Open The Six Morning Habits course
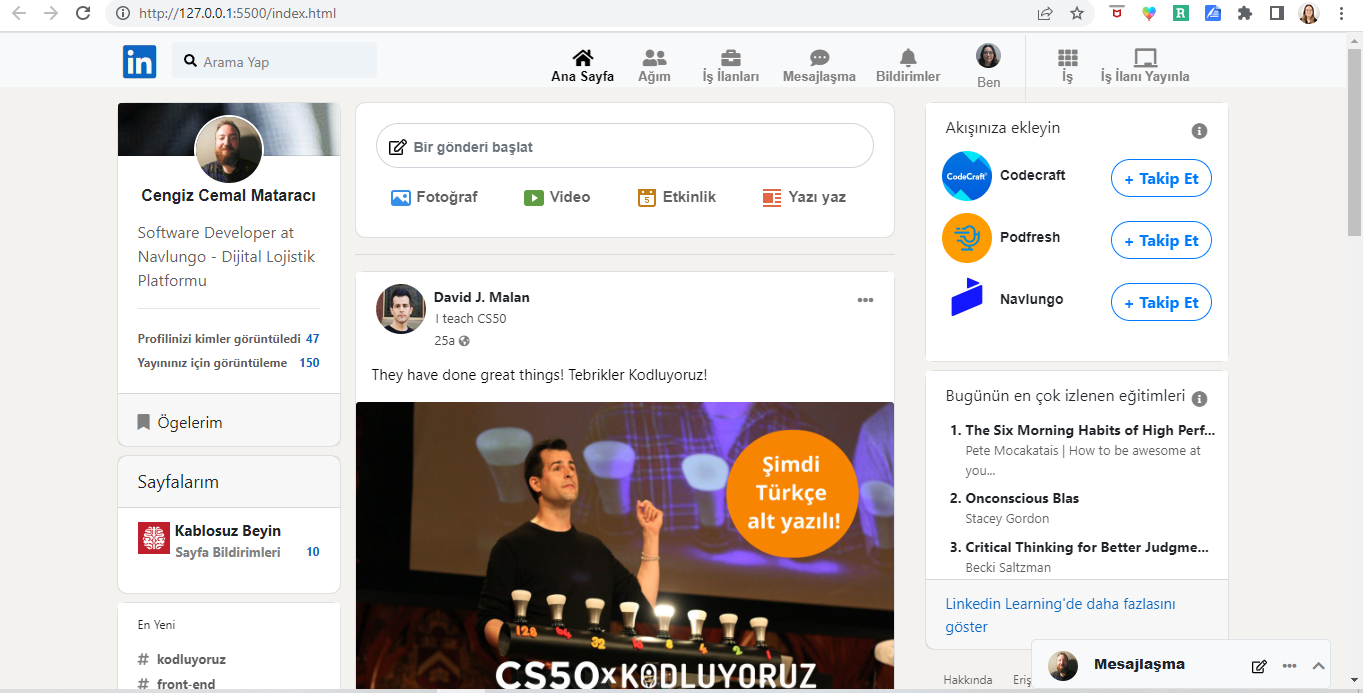The height and width of the screenshot is (693, 1363). pyautogui.click(x=1090, y=430)
